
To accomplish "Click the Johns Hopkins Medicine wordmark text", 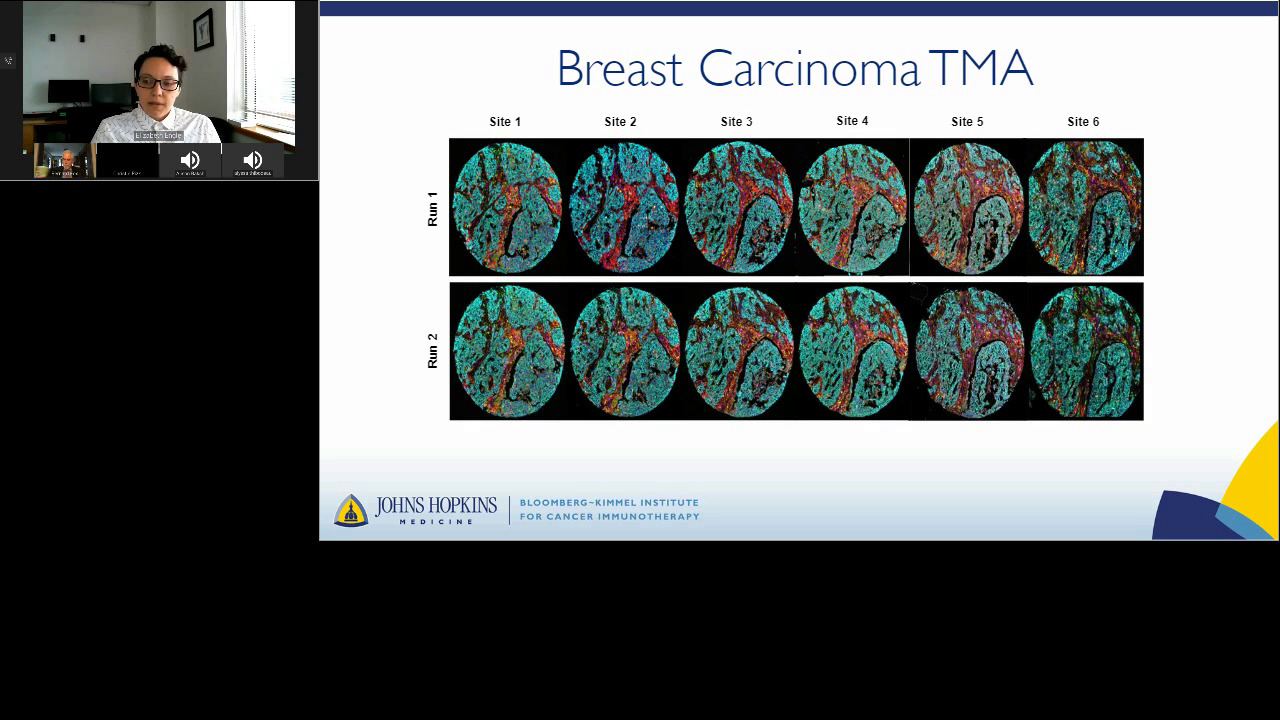I will coord(436,510).
